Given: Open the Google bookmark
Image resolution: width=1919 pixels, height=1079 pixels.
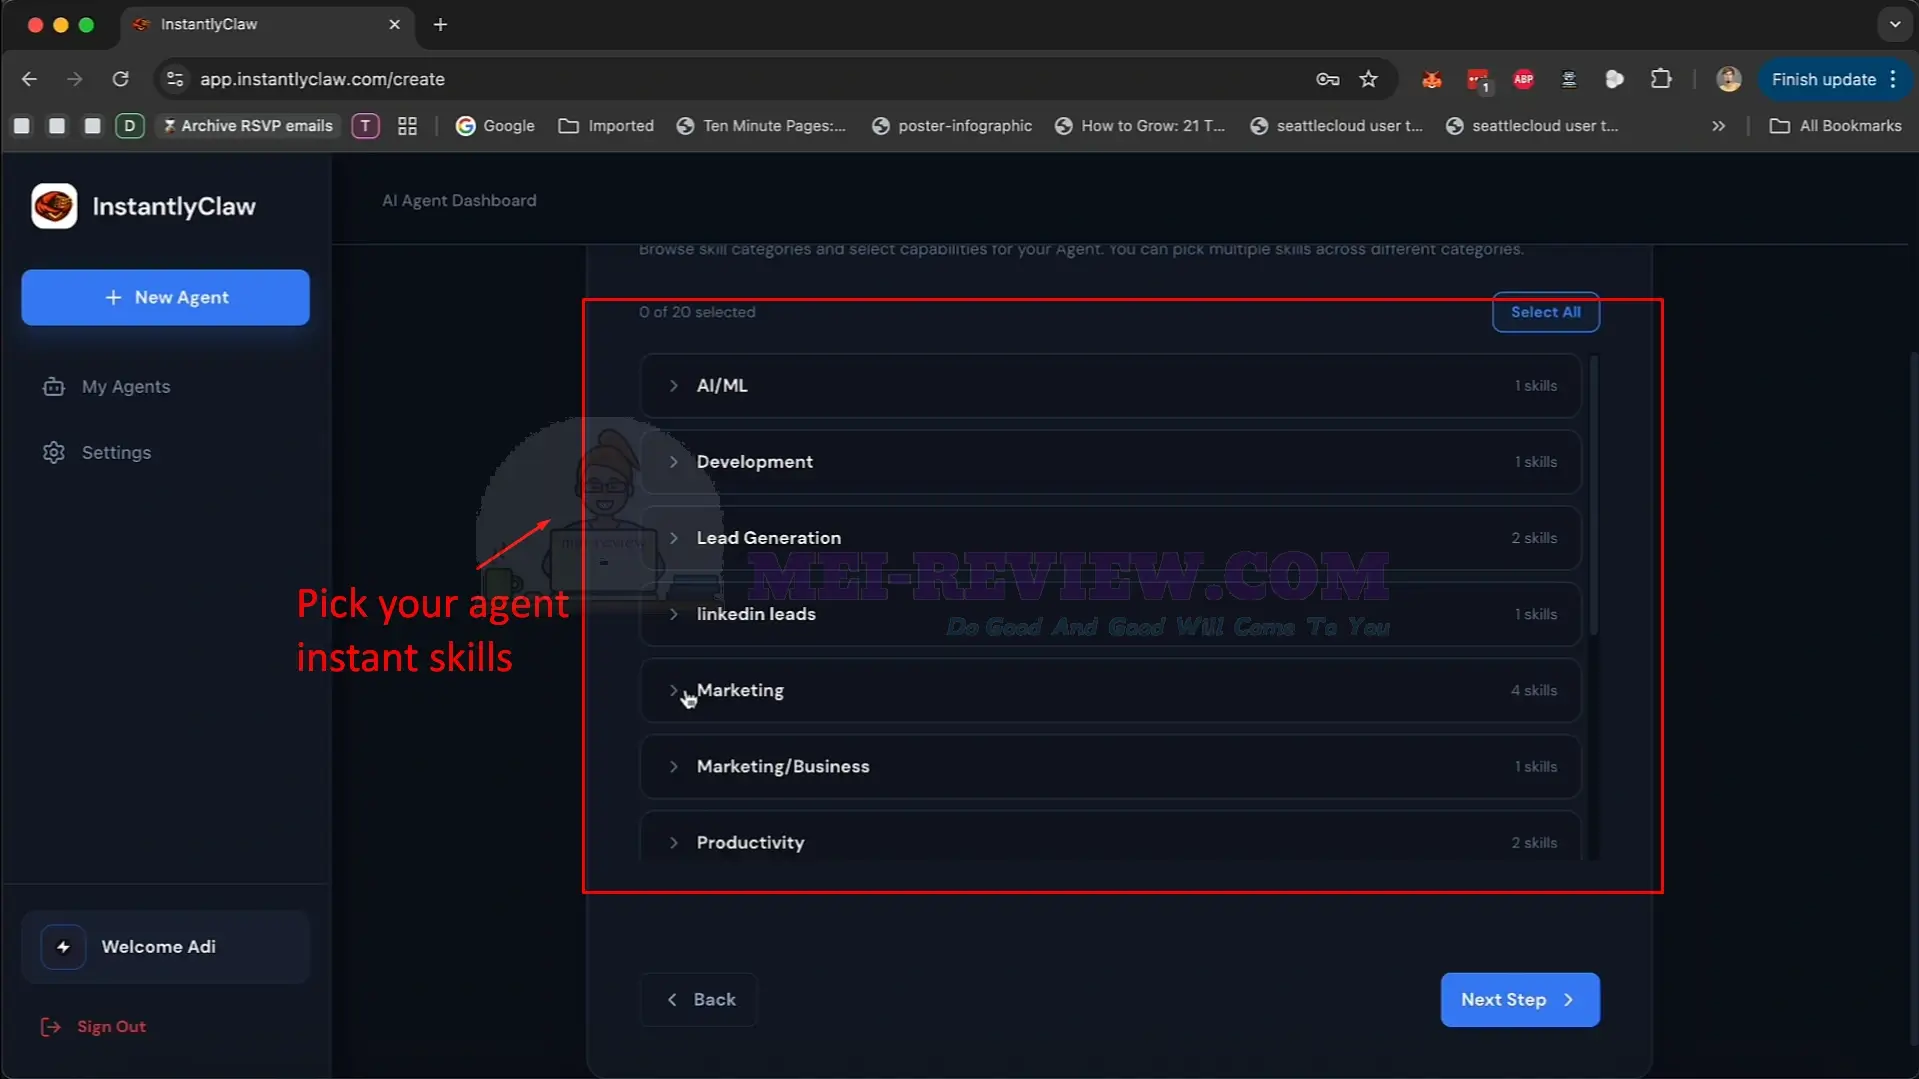Looking at the screenshot, I should (x=495, y=126).
